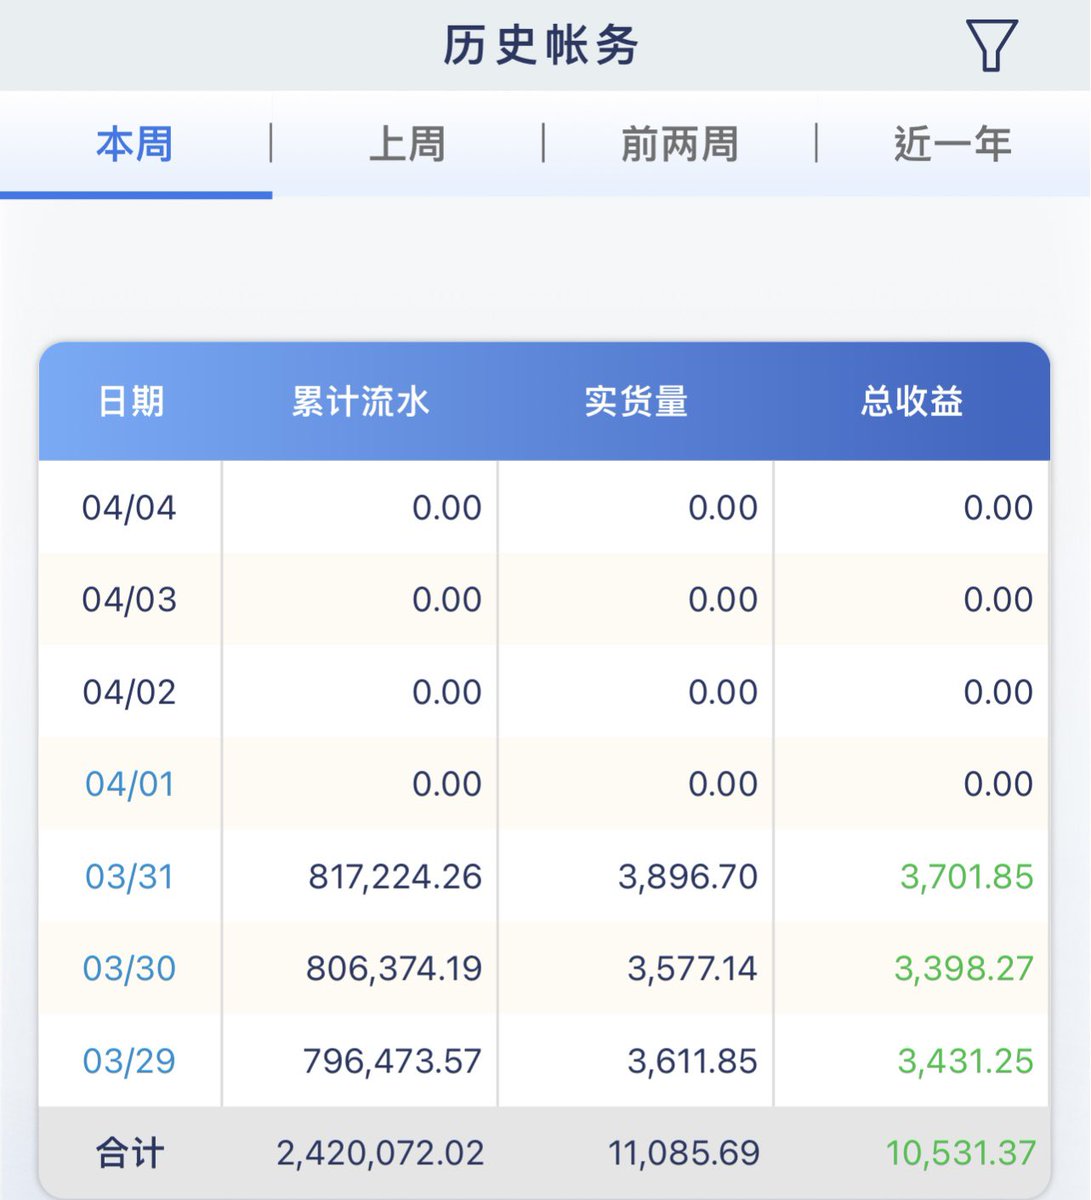Click the 实货量 column header
Image resolution: width=1091 pixels, height=1200 pixels.
[636, 402]
